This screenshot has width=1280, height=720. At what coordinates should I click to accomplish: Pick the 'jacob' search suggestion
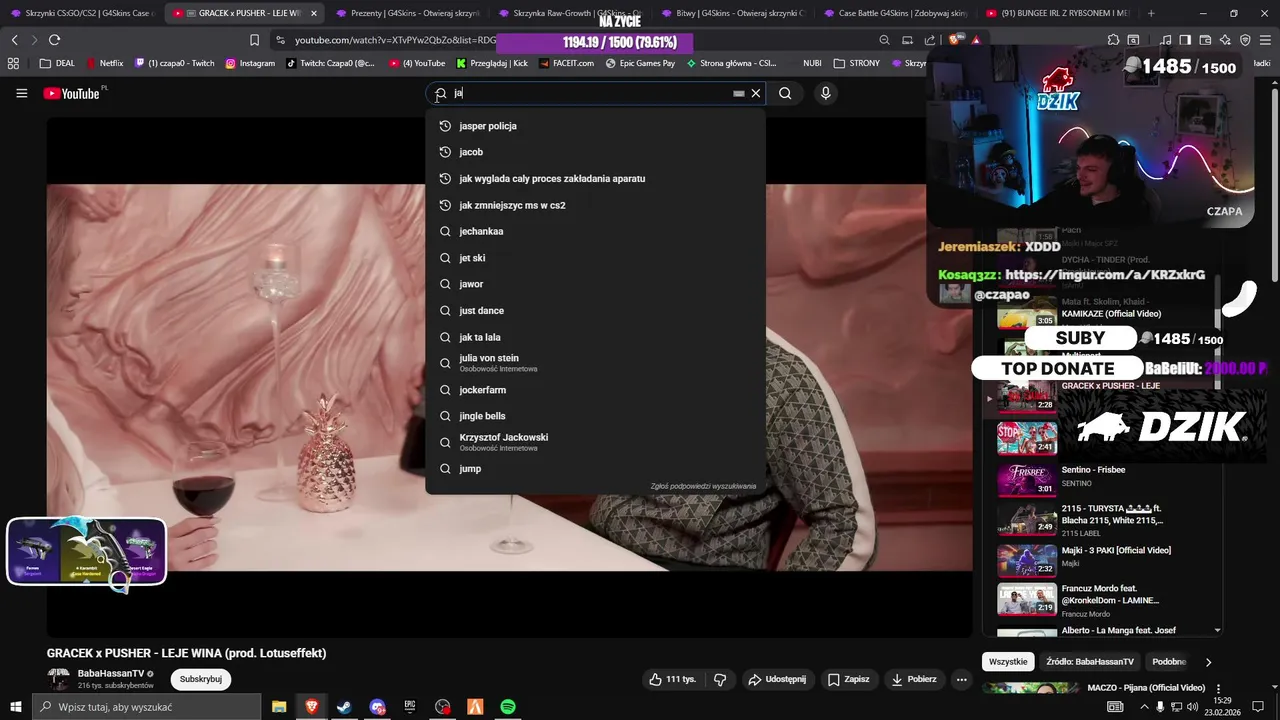point(595,152)
